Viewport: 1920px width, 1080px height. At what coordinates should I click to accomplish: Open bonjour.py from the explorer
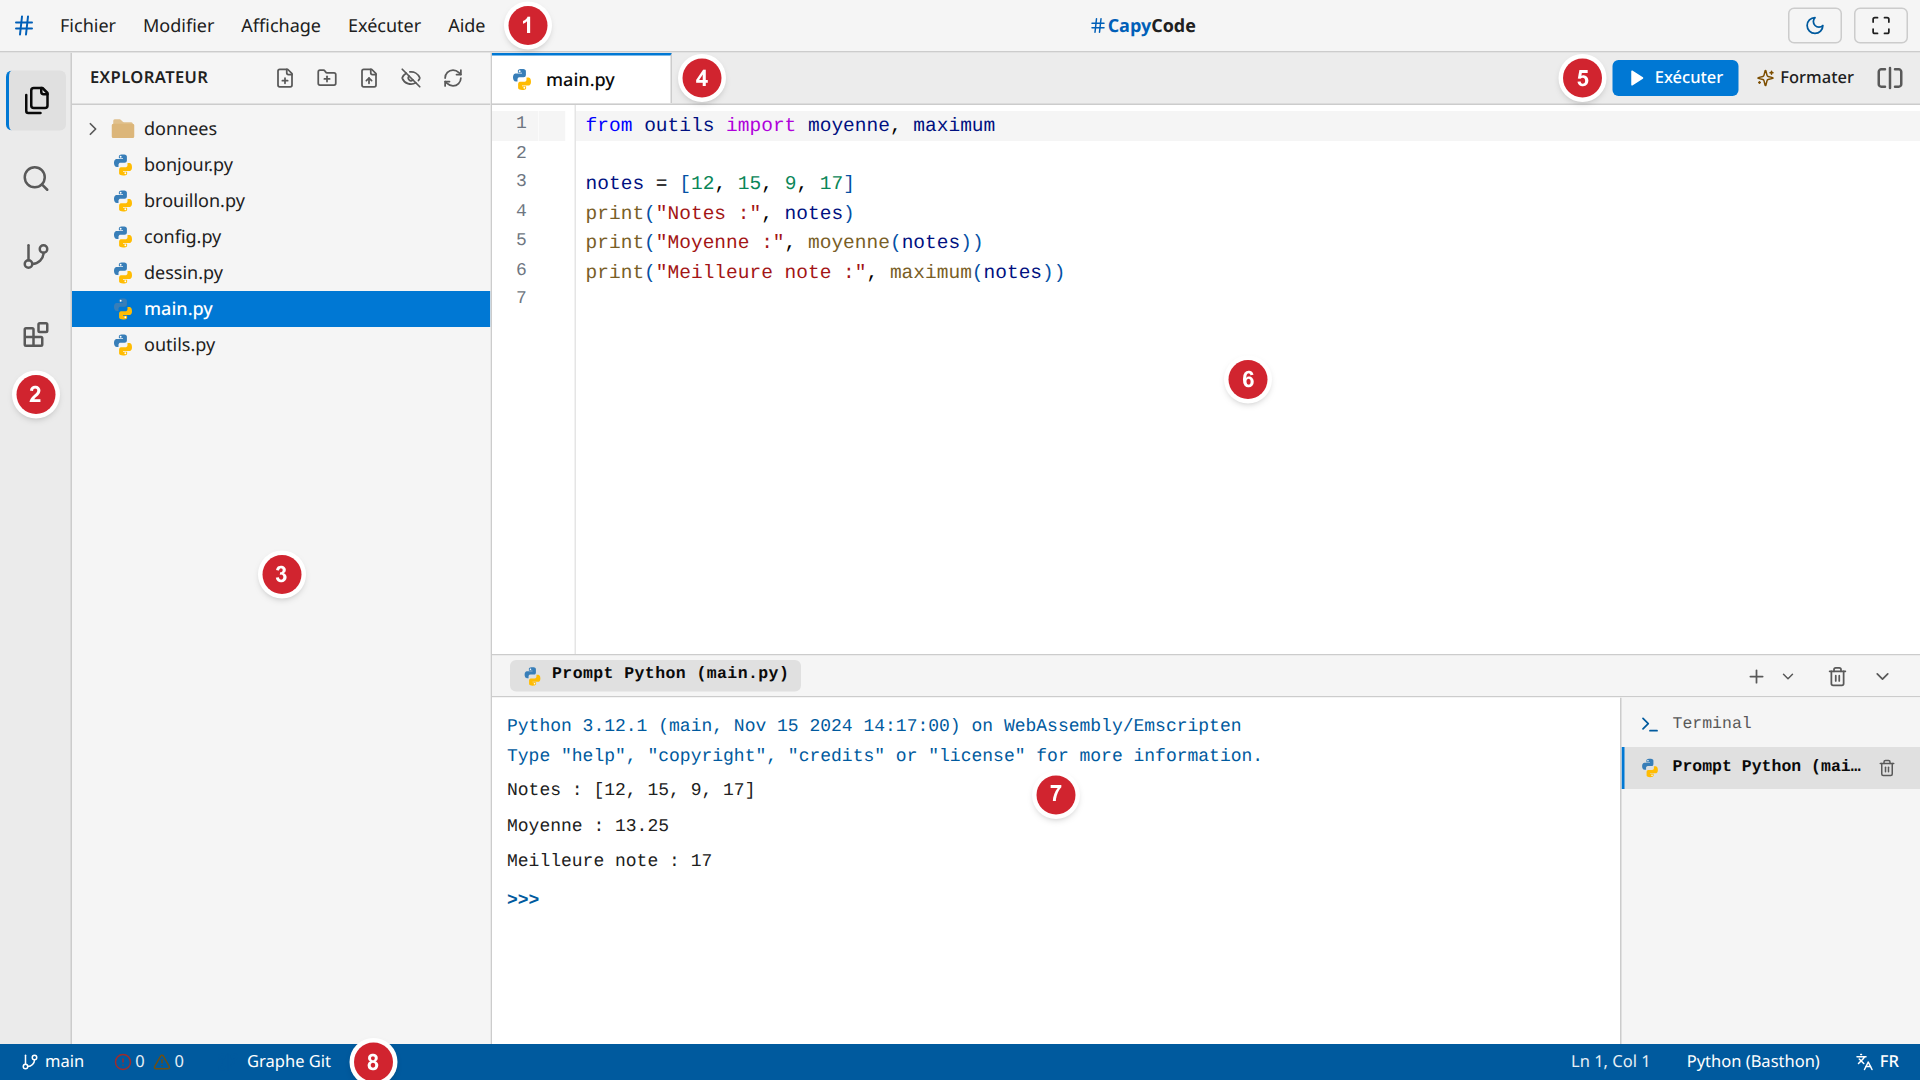click(x=281, y=165)
